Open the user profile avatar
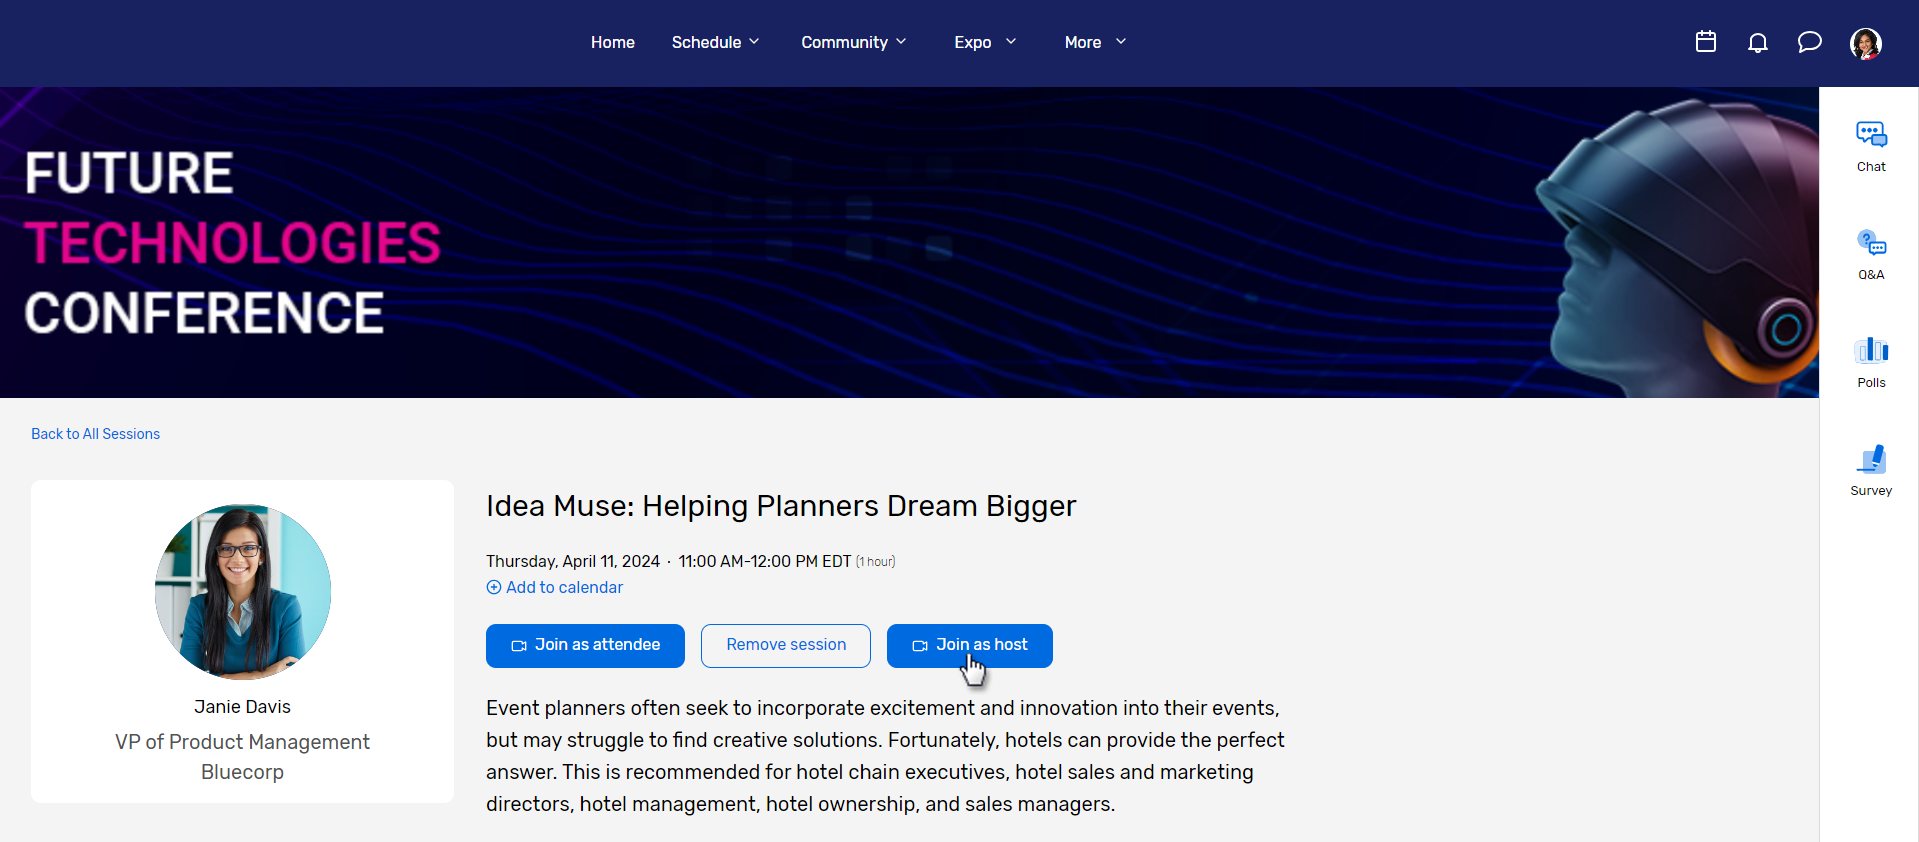Screen dimensions: 1919x842 (1865, 43)
